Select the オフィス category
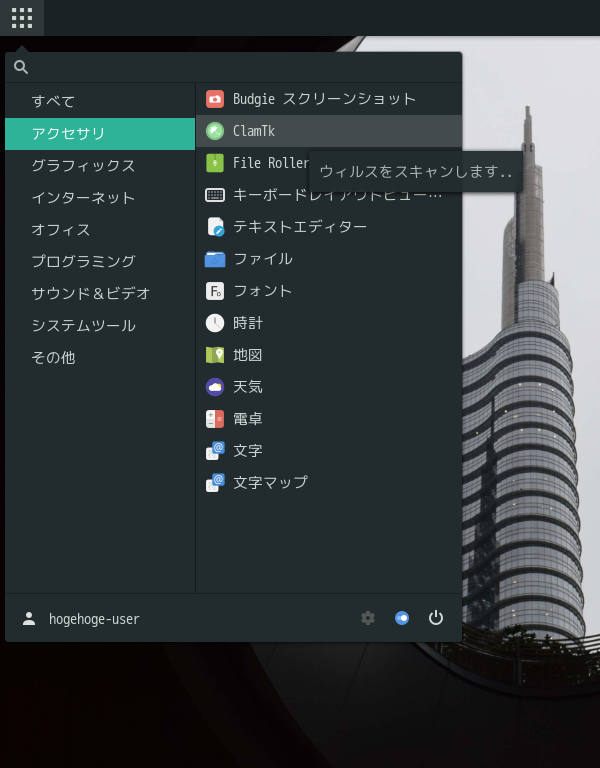 tap(100, 230)
